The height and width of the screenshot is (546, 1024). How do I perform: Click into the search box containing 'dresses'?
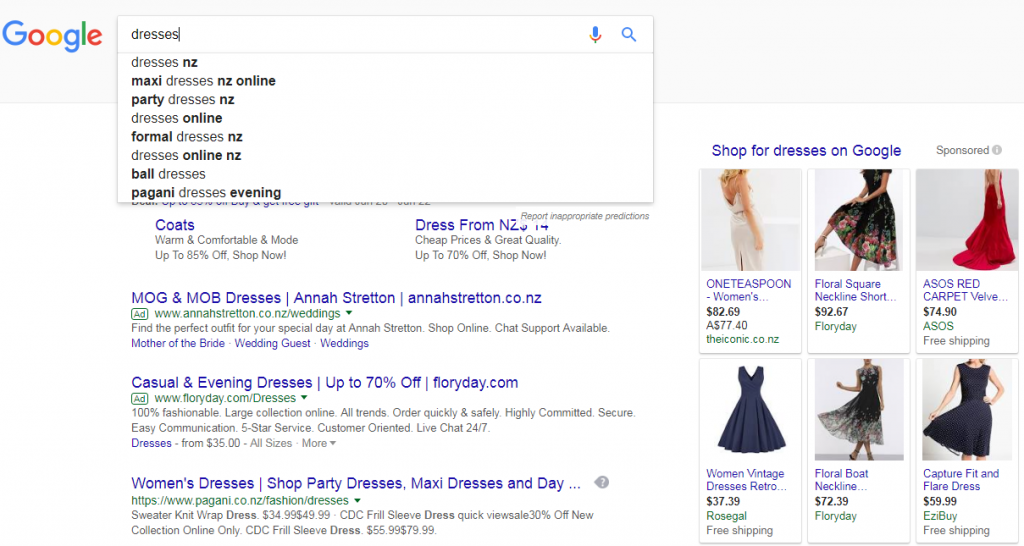350,35
